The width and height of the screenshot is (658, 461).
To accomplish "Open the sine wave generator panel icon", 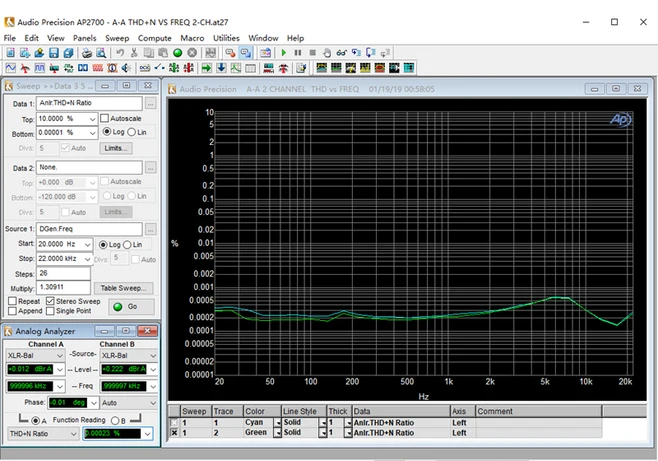I will click(10, 68).
